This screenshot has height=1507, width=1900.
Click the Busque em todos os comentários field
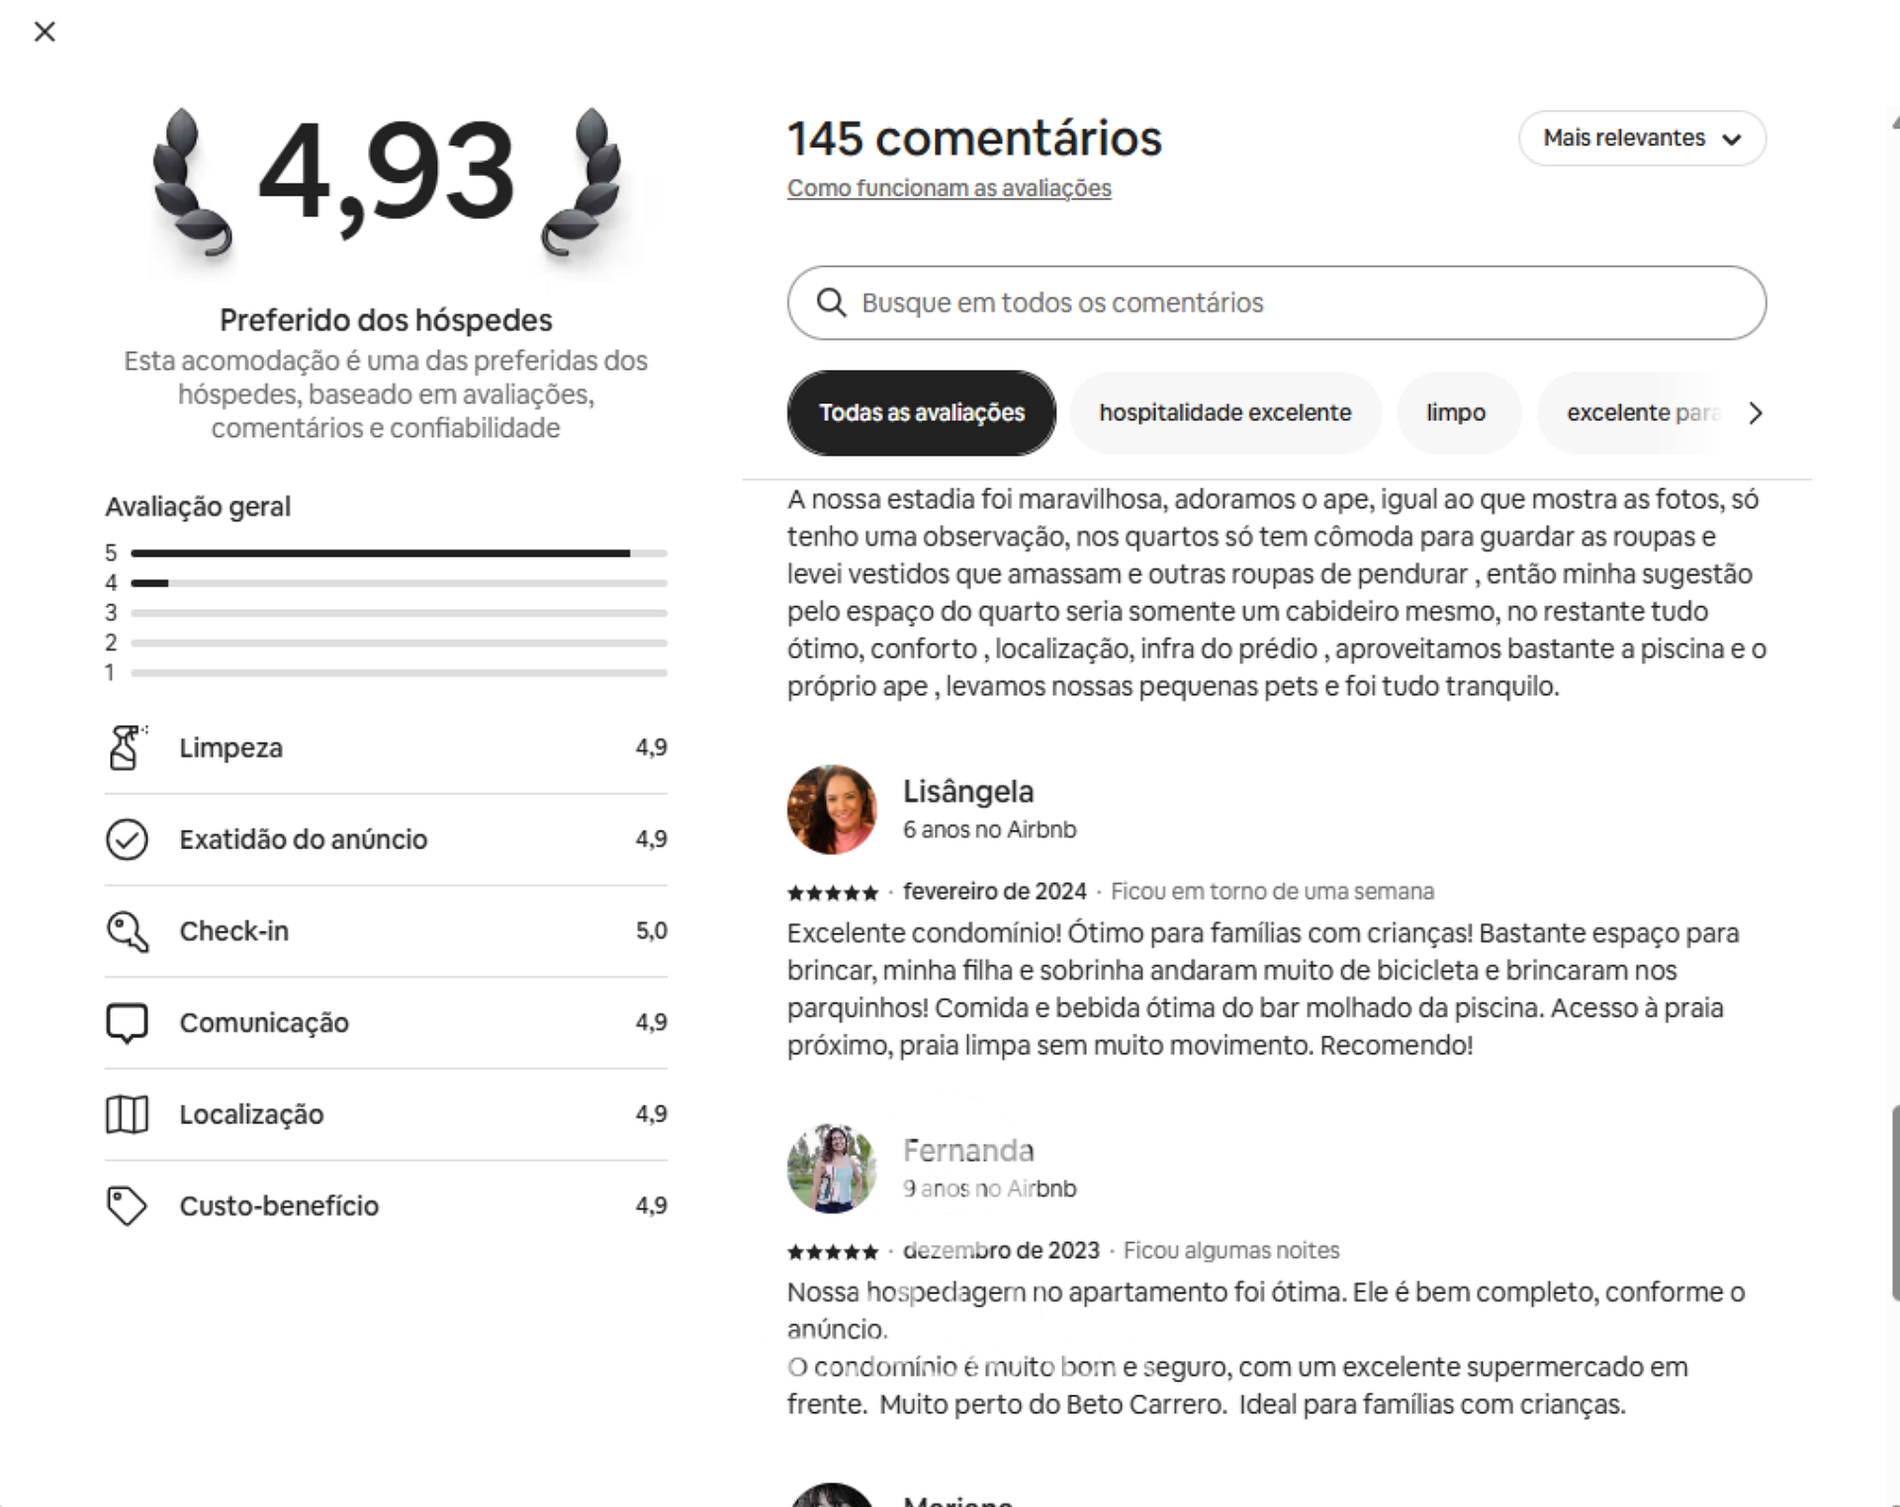[1300, 303]
